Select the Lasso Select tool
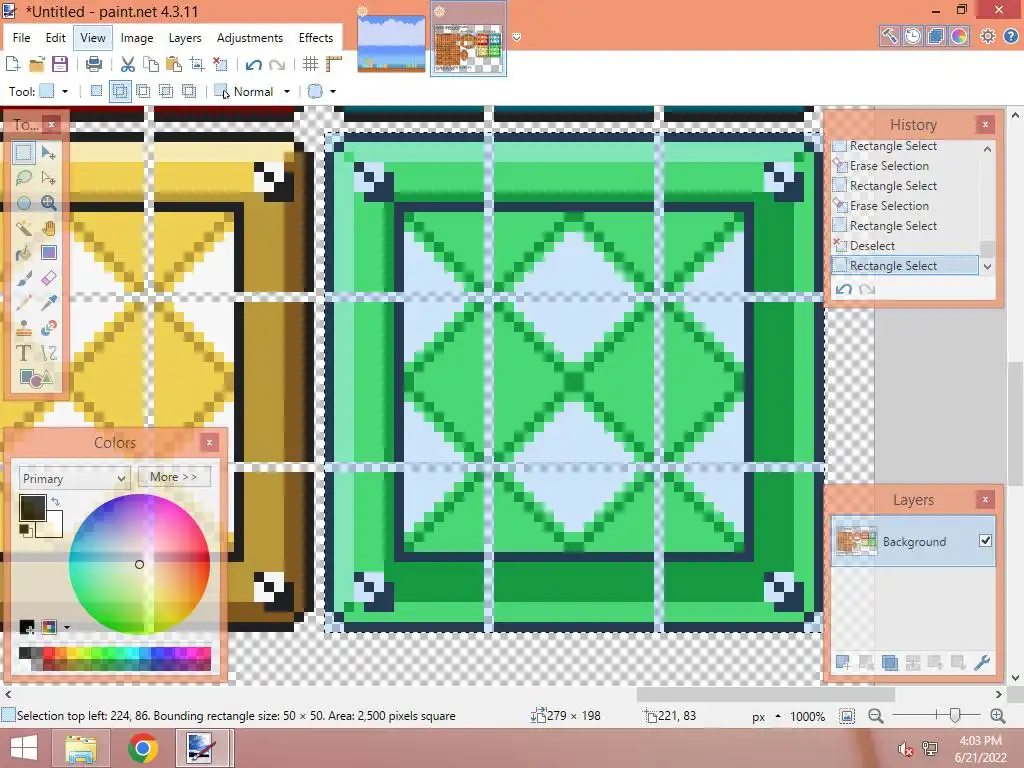Screen dimensions: 1024x768 pos(24,178)
